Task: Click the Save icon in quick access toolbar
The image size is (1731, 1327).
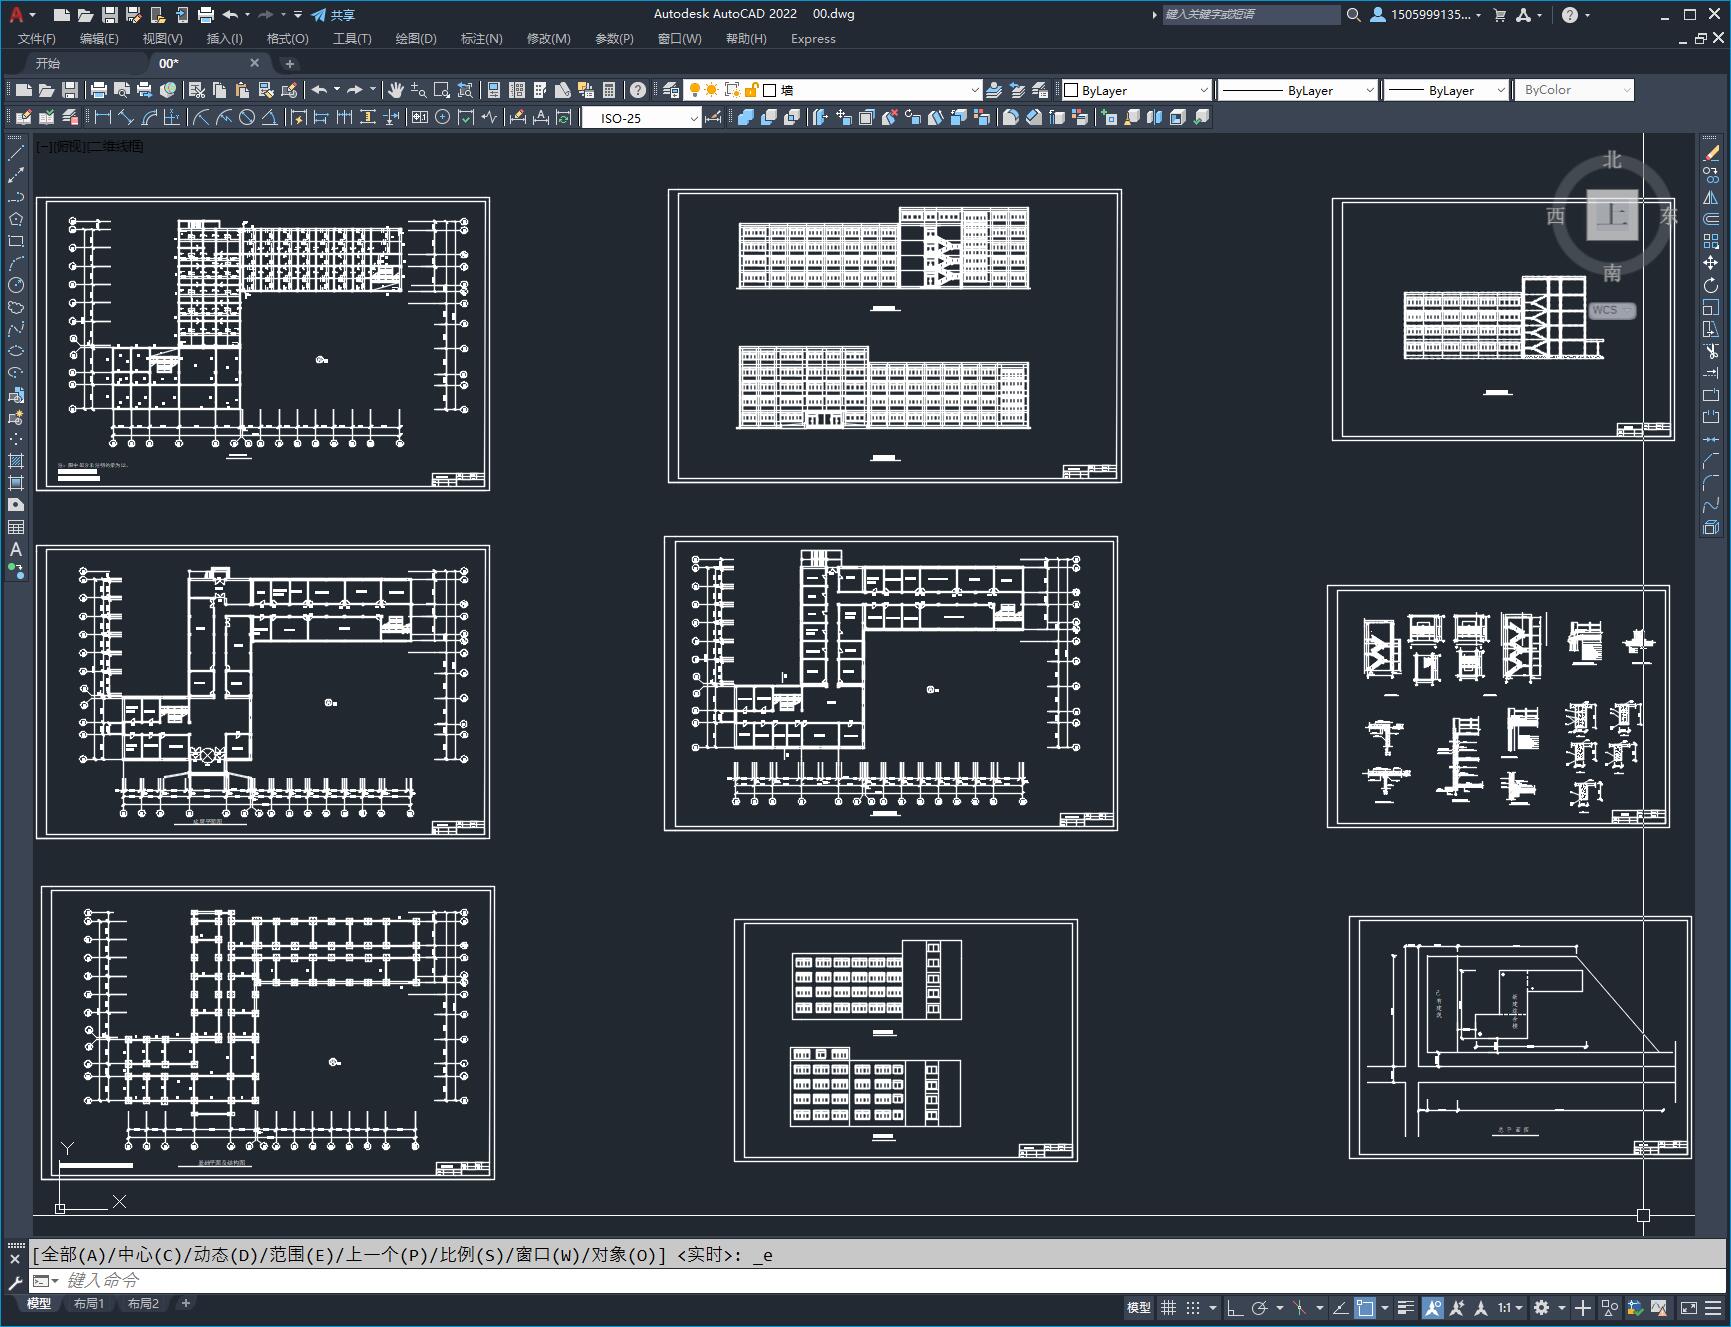Action: [x=110, y=14]
